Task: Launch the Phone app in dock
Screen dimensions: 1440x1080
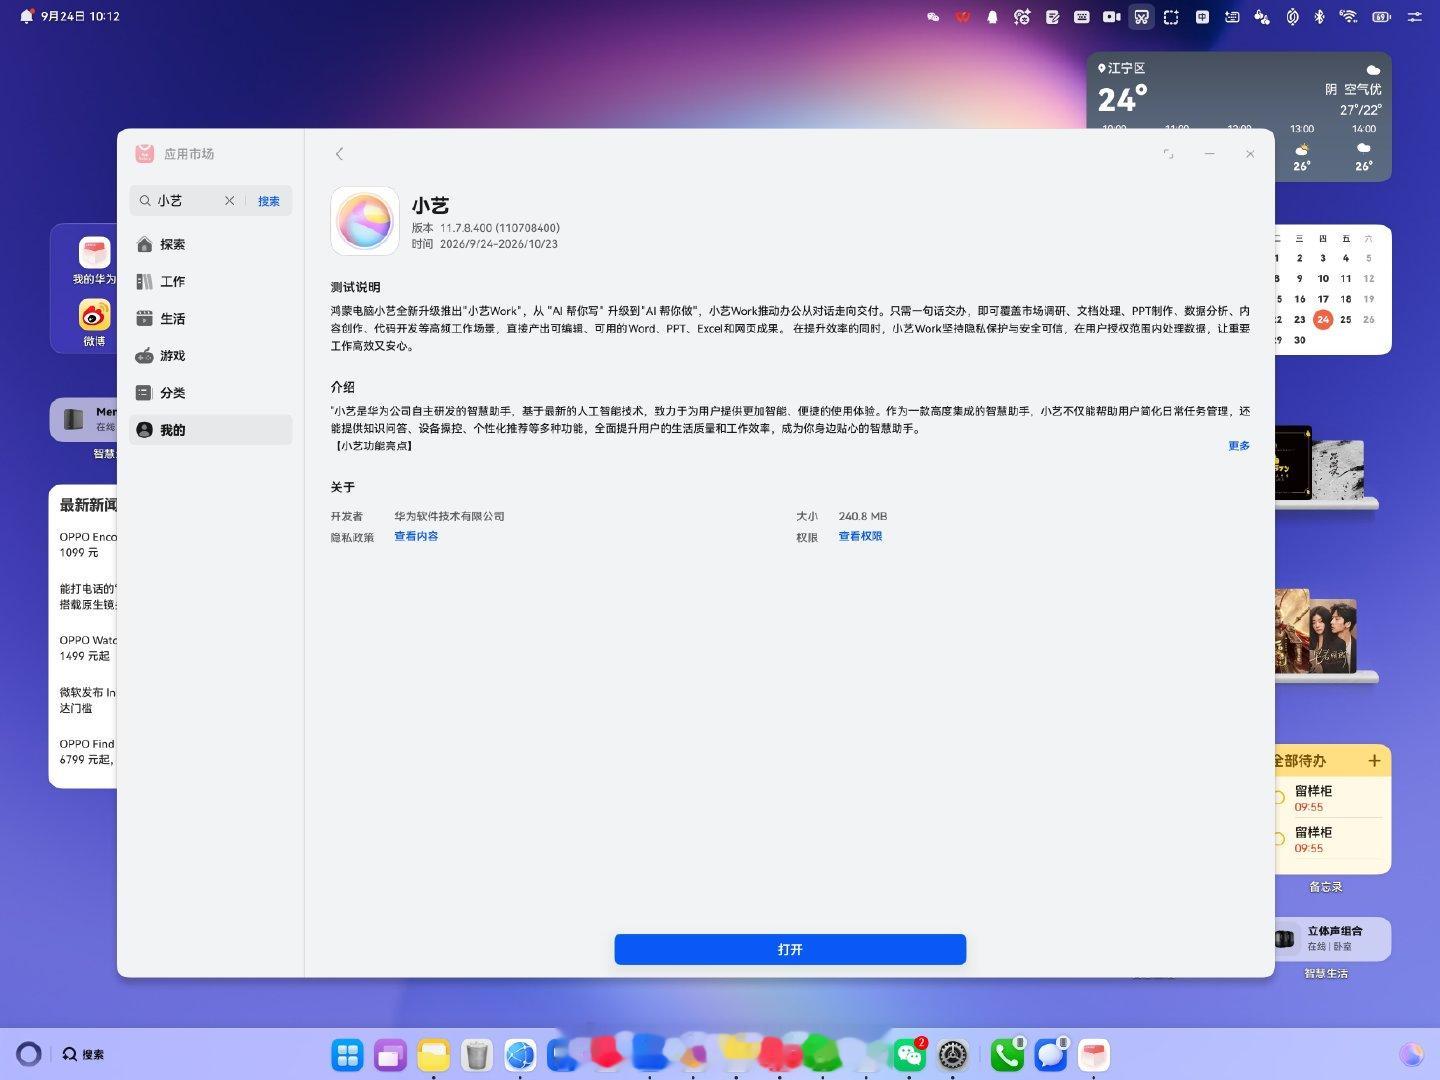Action: coord(1007,1055)
